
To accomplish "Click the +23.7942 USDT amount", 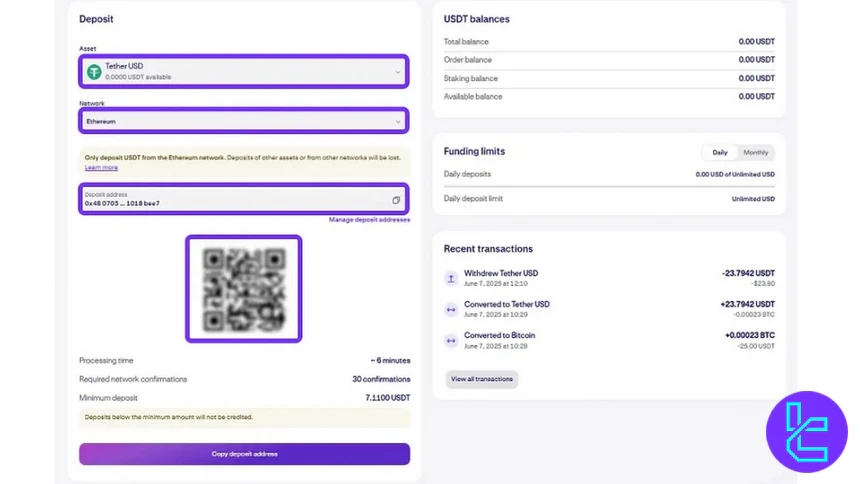I will pos(747,304).
